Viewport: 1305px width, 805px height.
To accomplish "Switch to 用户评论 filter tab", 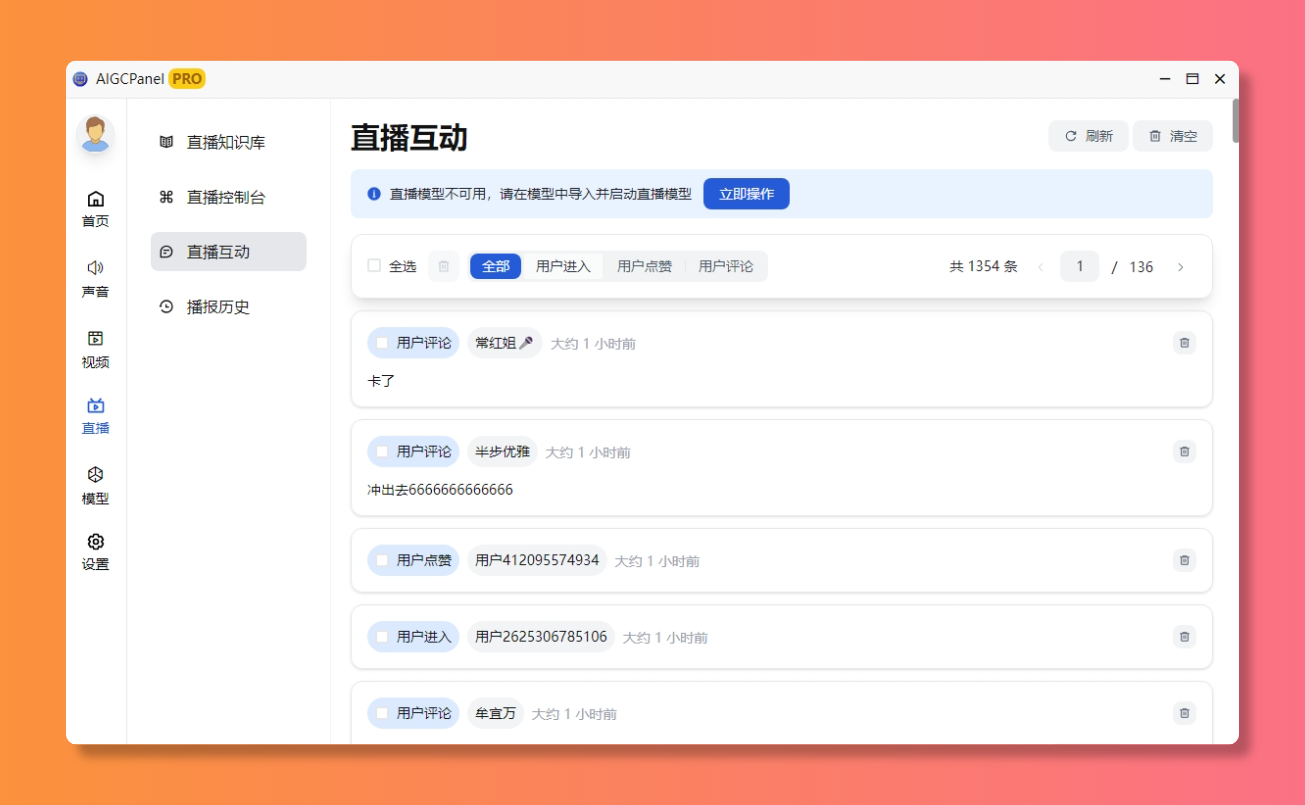I will 725,266.
